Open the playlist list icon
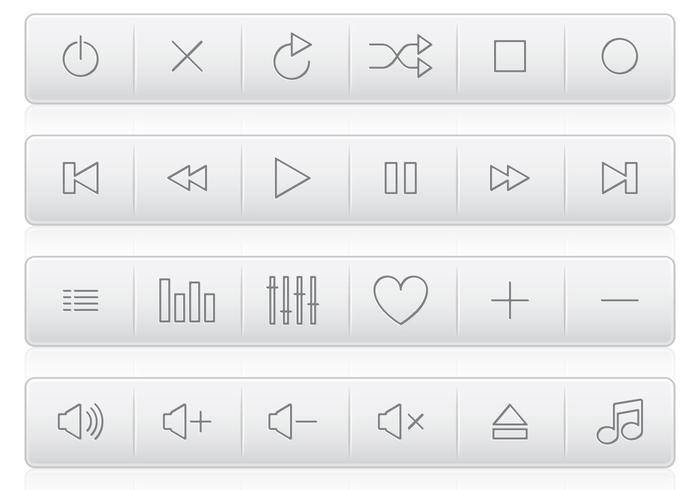This screenshot has height=490, width=700. click(81, 300)
